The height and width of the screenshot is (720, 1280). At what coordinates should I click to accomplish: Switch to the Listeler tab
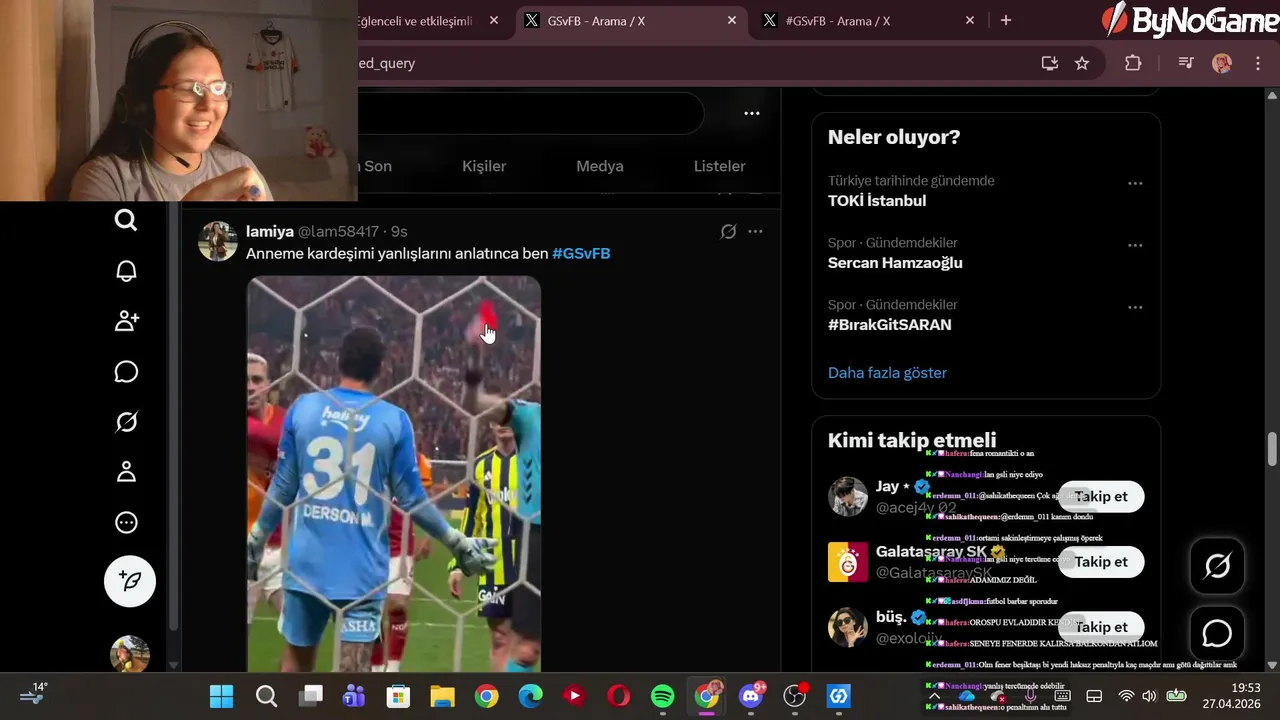click(x=720, y=166)
